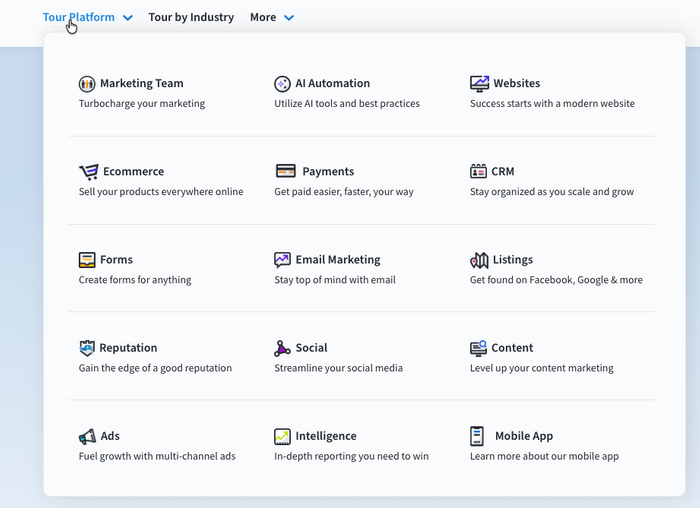Open the Mobile App link
This screenshot has height=508, width=700.
524,436
